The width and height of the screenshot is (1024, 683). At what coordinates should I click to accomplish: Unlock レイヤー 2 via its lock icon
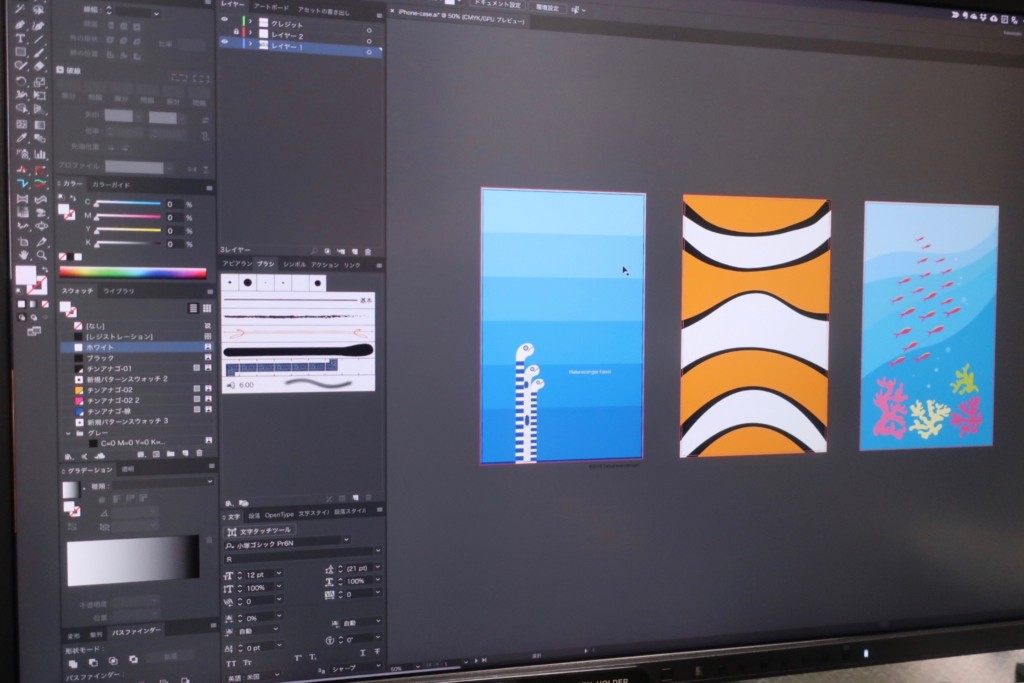pos(236,33)
